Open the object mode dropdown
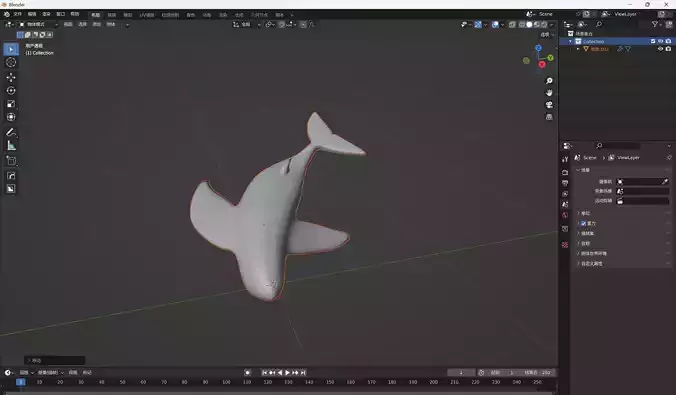676x395 pixels. (38, 25)
